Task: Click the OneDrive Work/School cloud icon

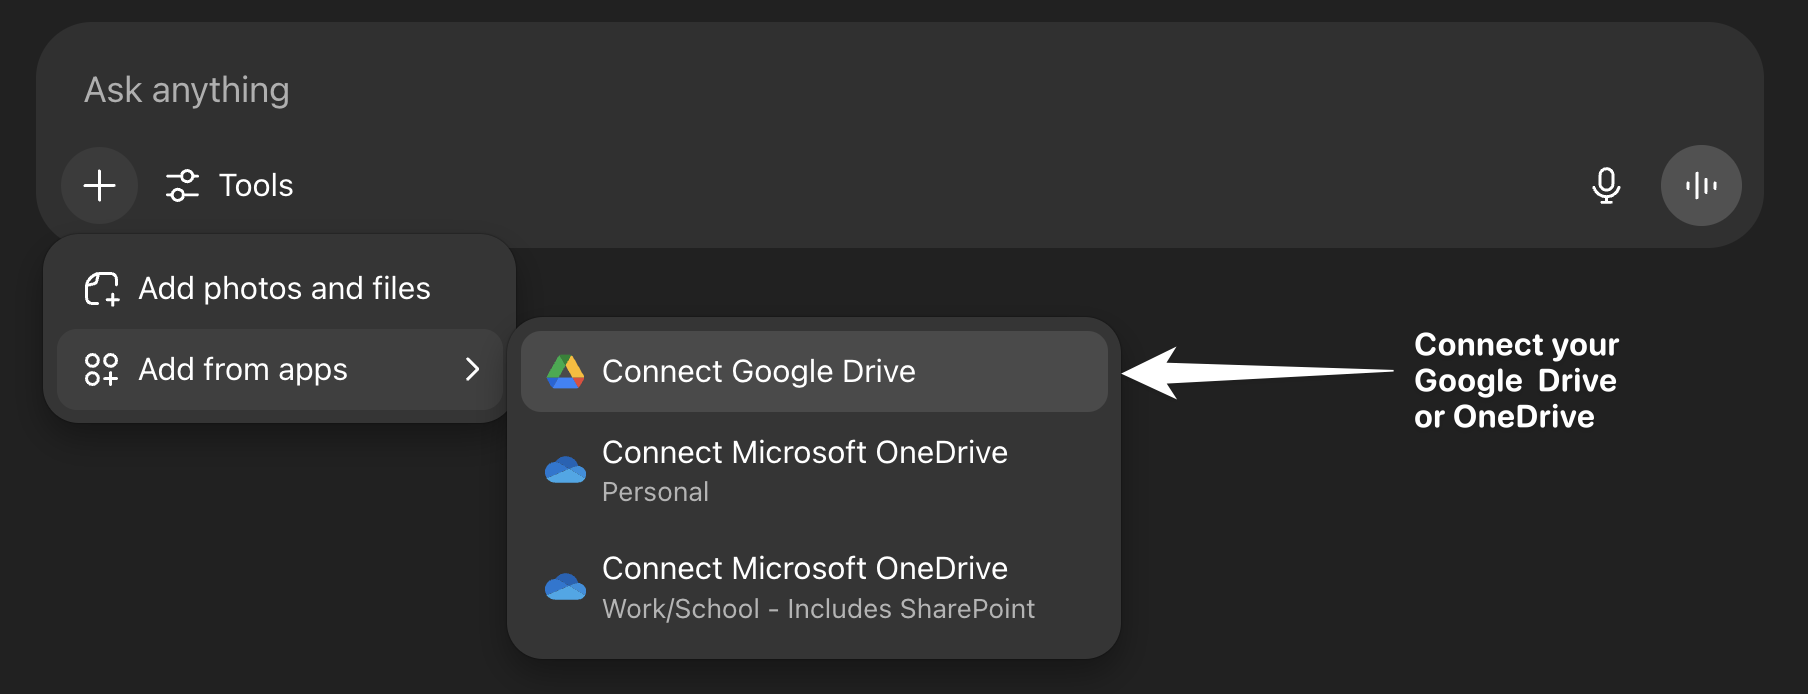Action: tap(565, 586)
